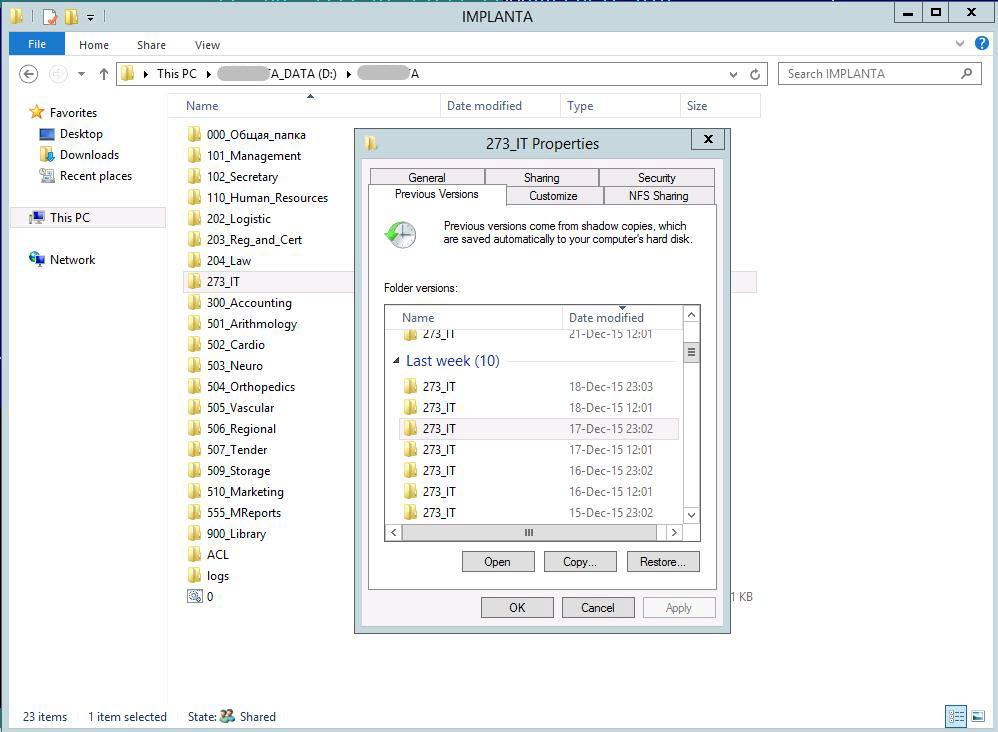
Task: Click the Restore... button
Action: coord(662,562)
